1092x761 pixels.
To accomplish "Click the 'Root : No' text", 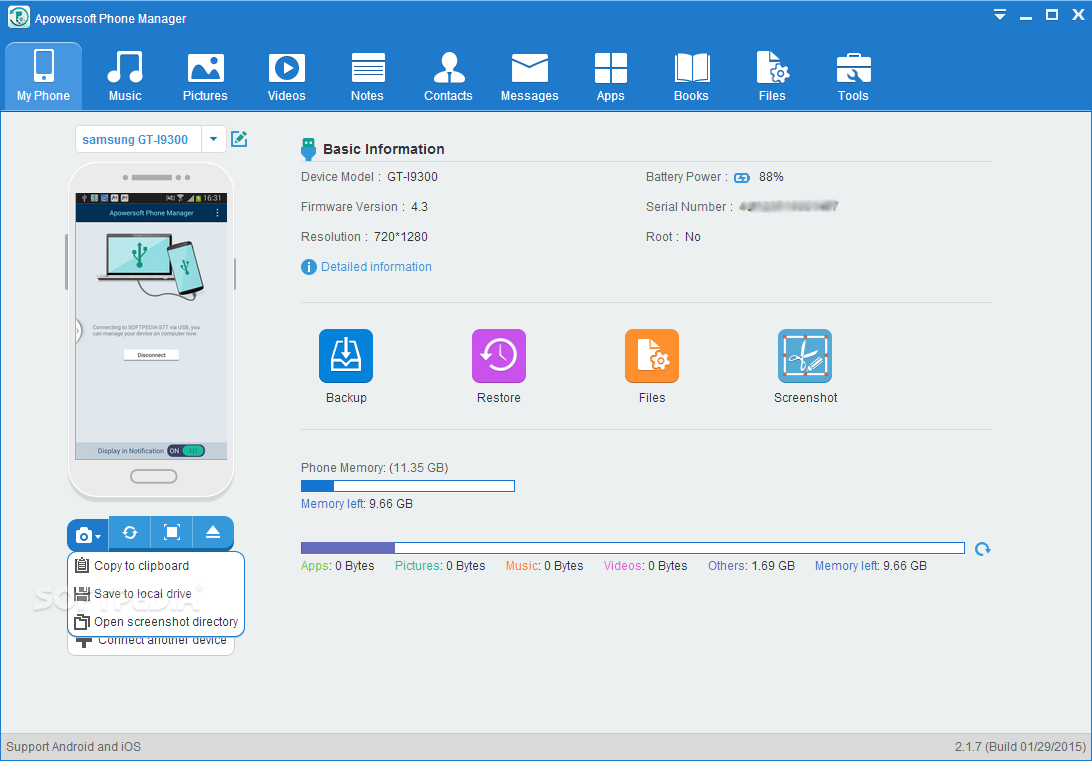I will coord(673,237).
